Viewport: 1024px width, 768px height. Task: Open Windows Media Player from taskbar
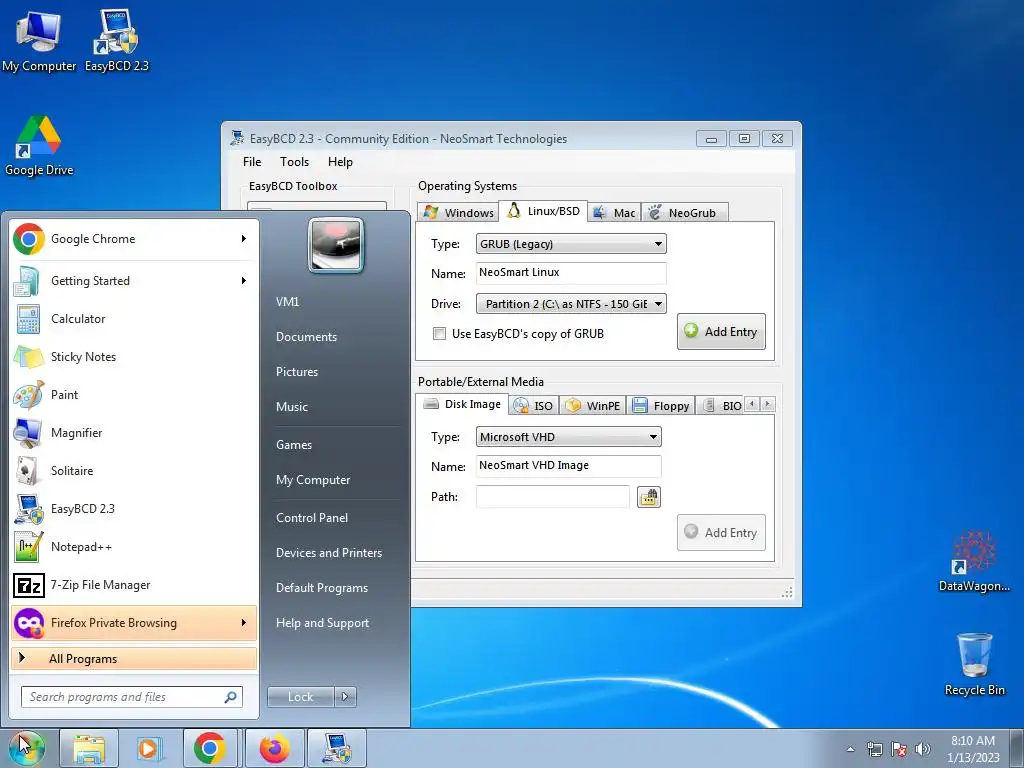tap(149, 748)
